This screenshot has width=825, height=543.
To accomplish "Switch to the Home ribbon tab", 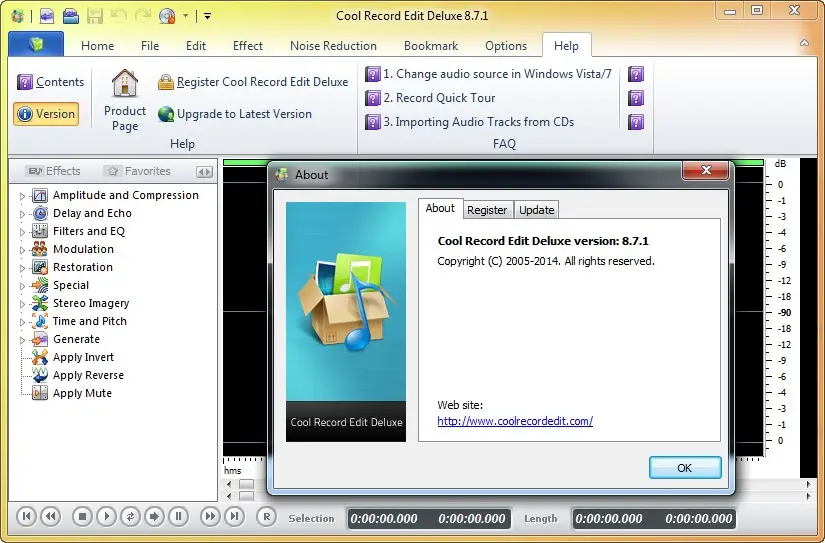I will [x=97, y=46].
